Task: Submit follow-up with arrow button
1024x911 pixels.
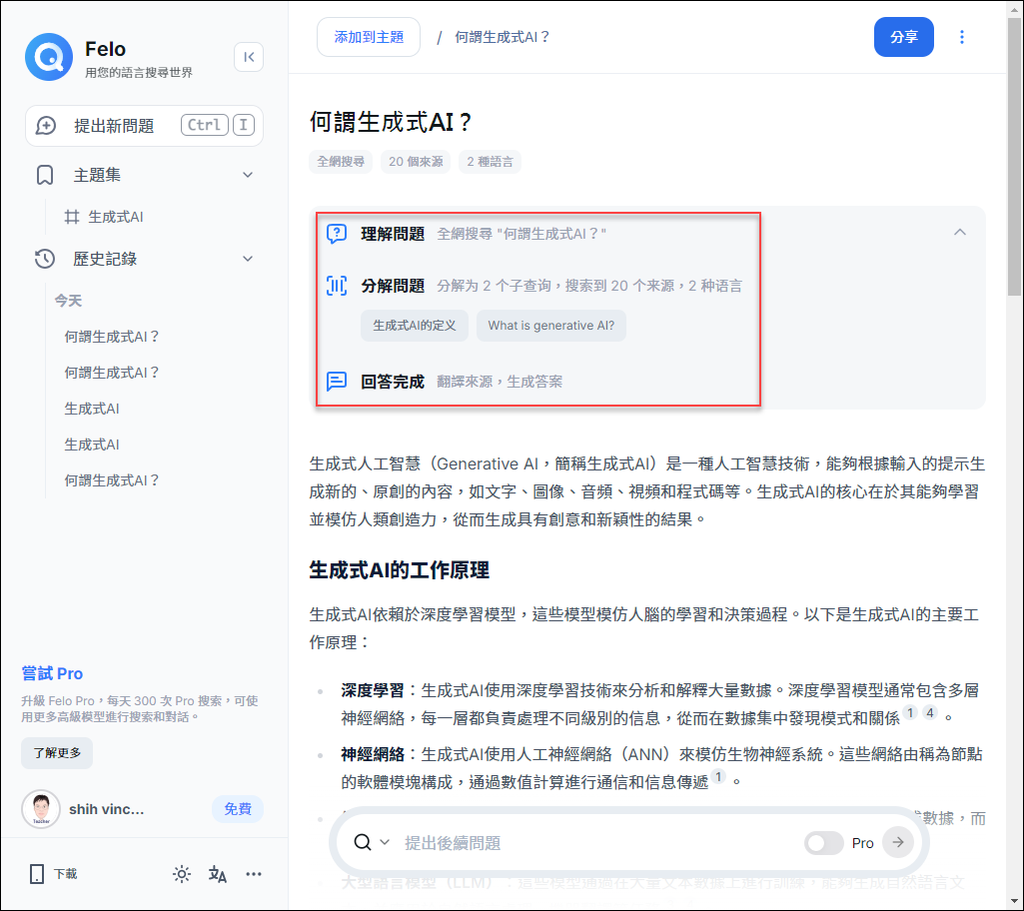Action: pos(898,842)
